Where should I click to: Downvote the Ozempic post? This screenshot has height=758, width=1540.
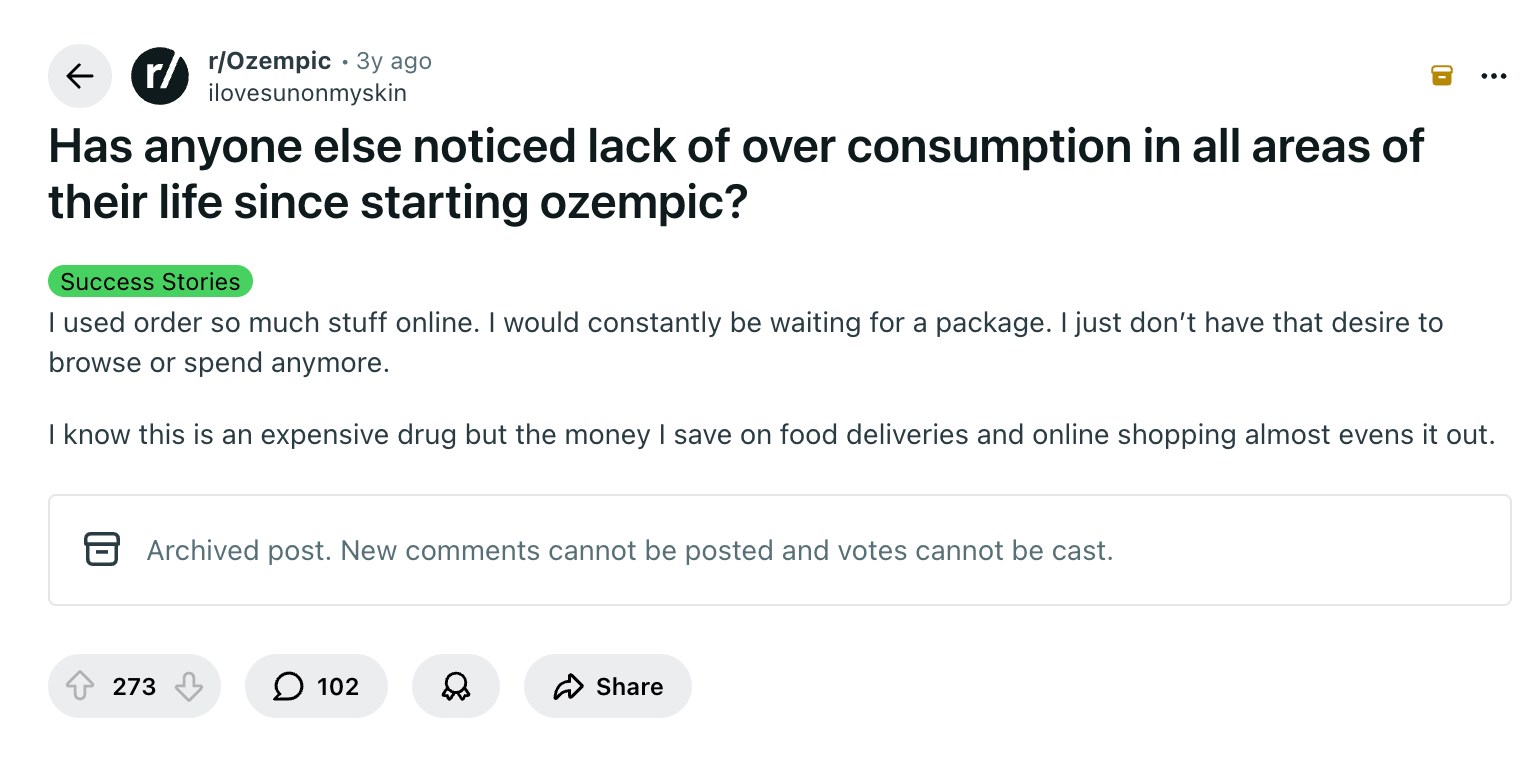click(x=188, y=686)
